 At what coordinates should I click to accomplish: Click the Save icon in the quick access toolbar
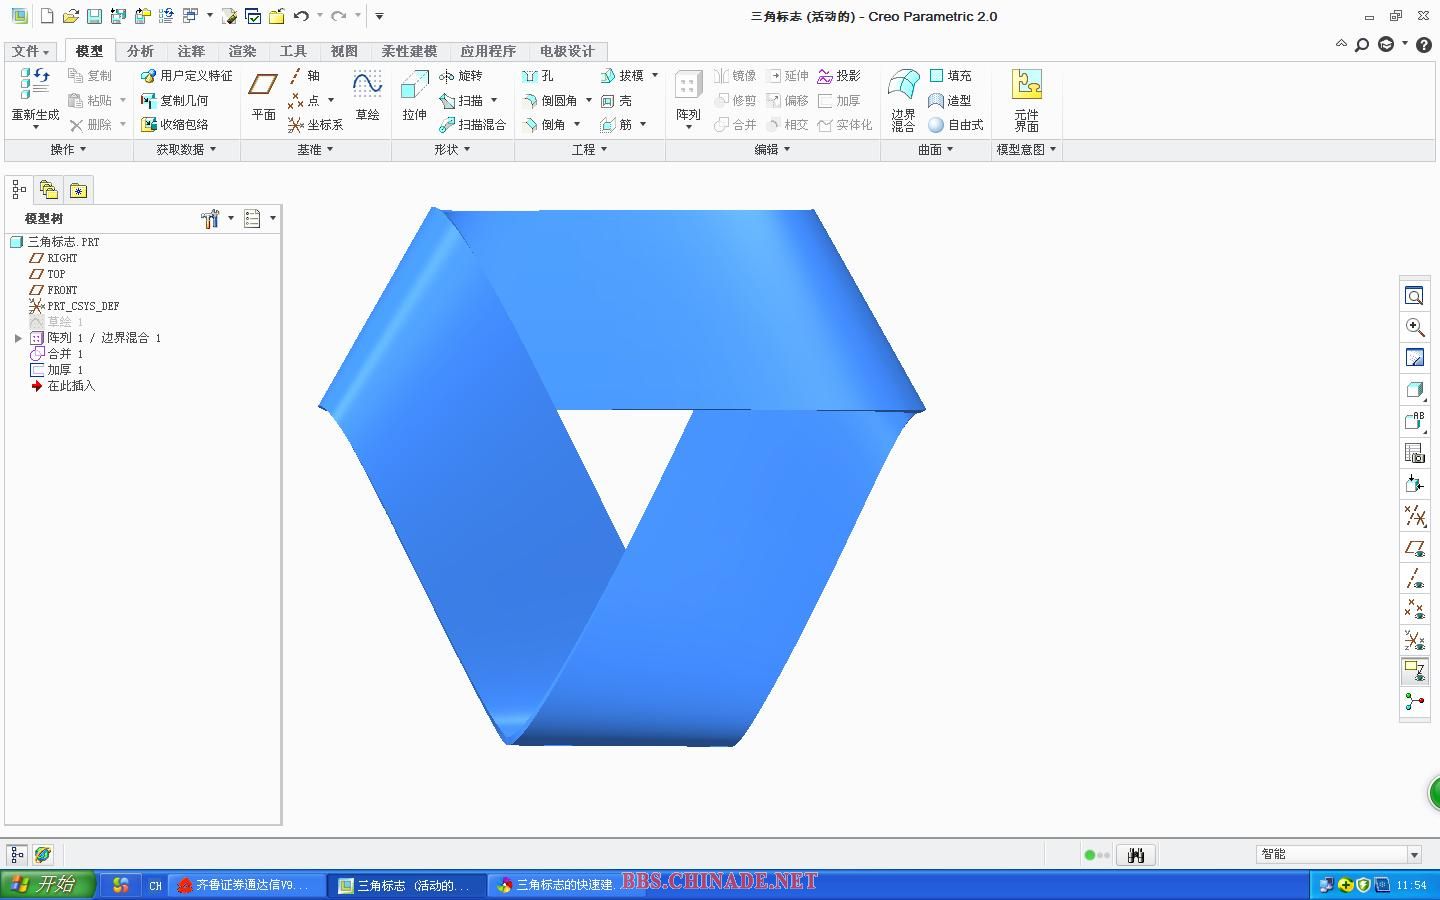94,16
